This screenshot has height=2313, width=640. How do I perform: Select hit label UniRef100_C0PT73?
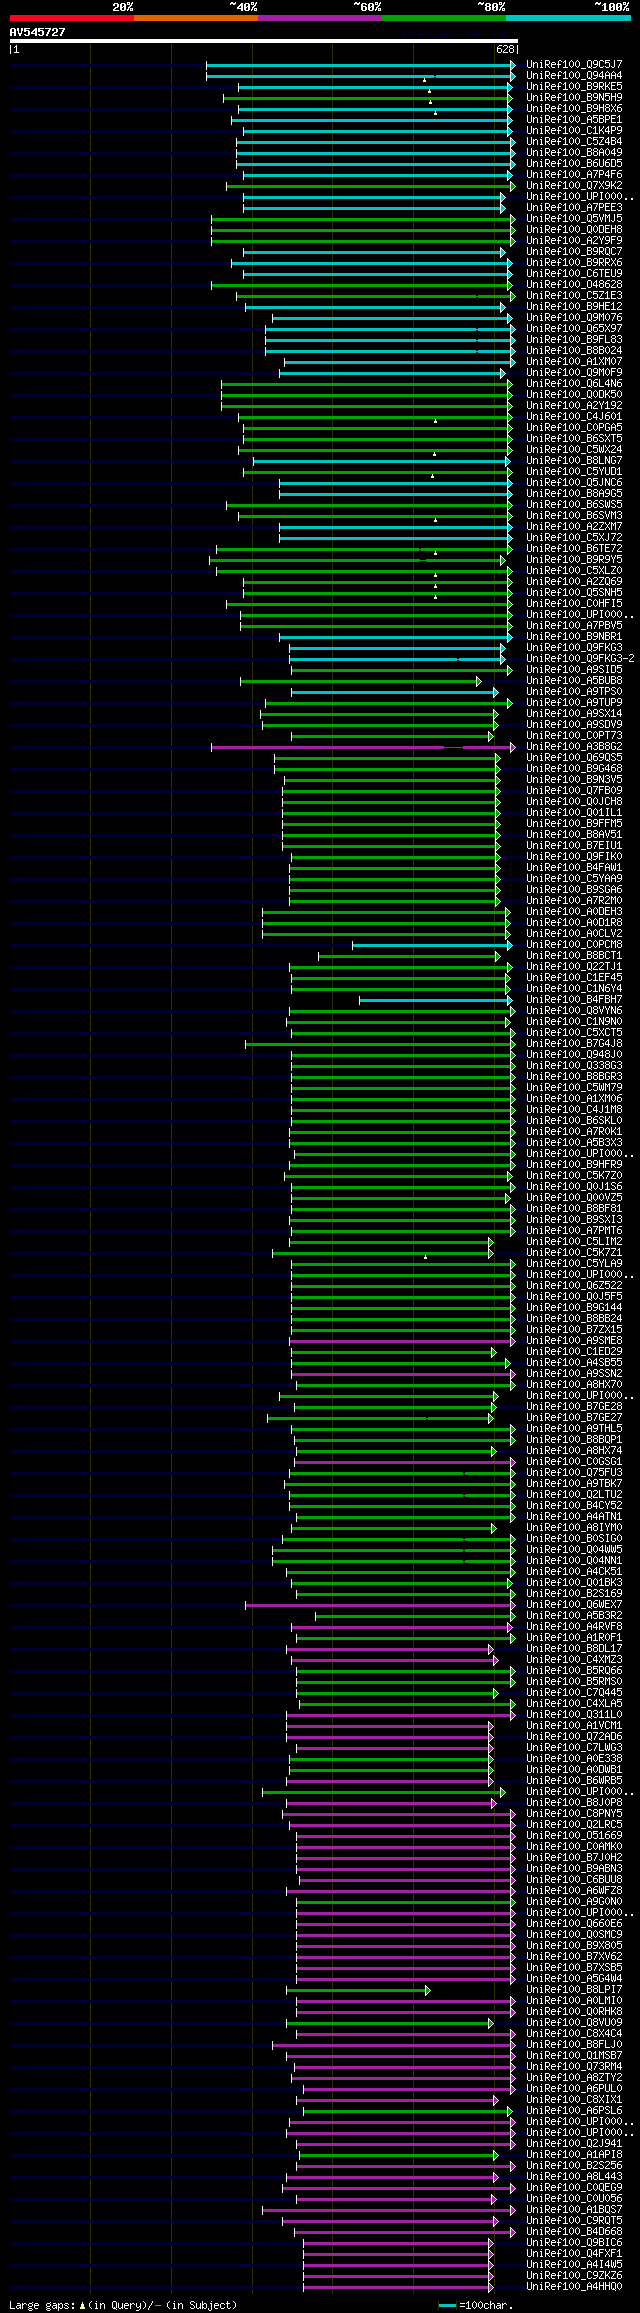(x=574, y=735)
